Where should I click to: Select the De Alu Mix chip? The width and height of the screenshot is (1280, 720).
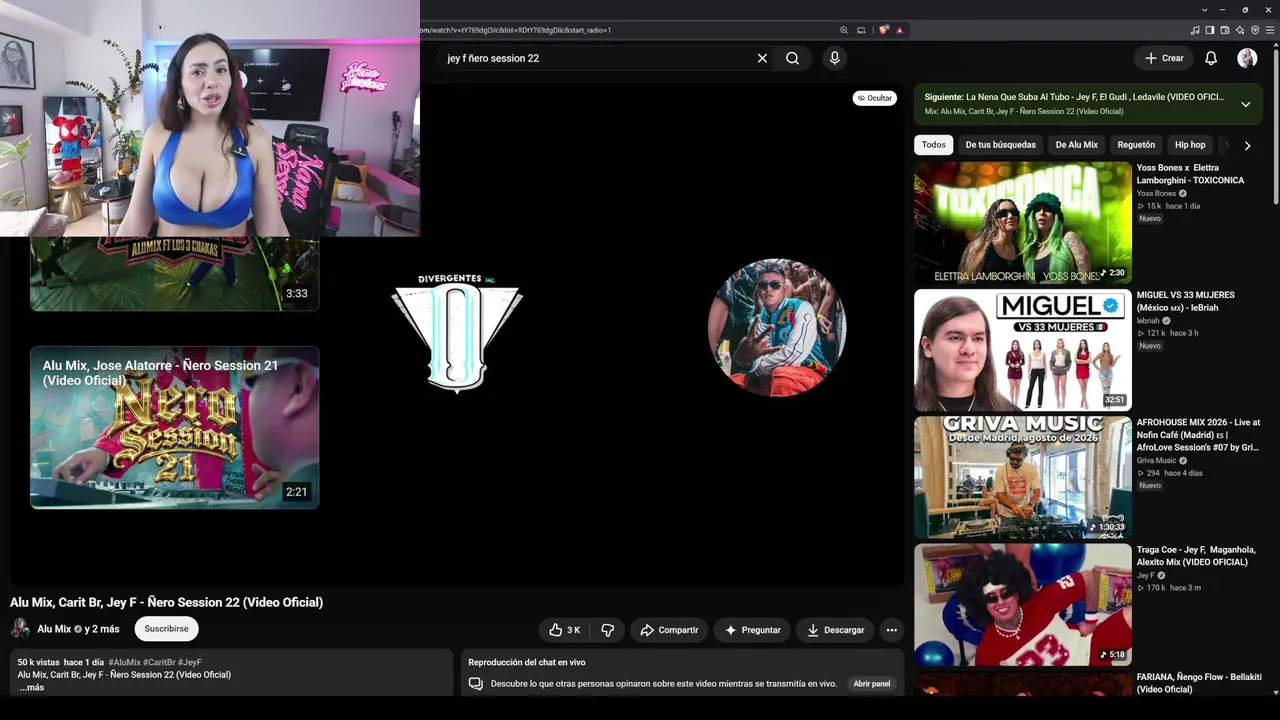click(x=1076, y=145)
